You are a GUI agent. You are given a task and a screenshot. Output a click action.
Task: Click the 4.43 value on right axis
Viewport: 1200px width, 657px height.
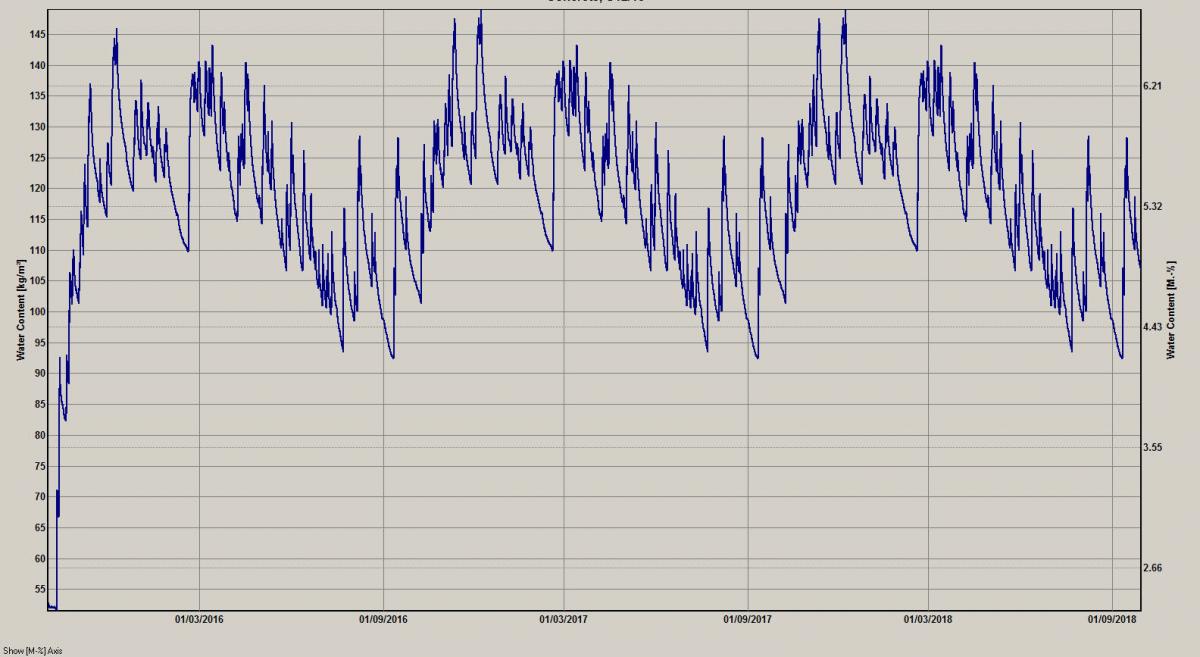(1152, 327)
